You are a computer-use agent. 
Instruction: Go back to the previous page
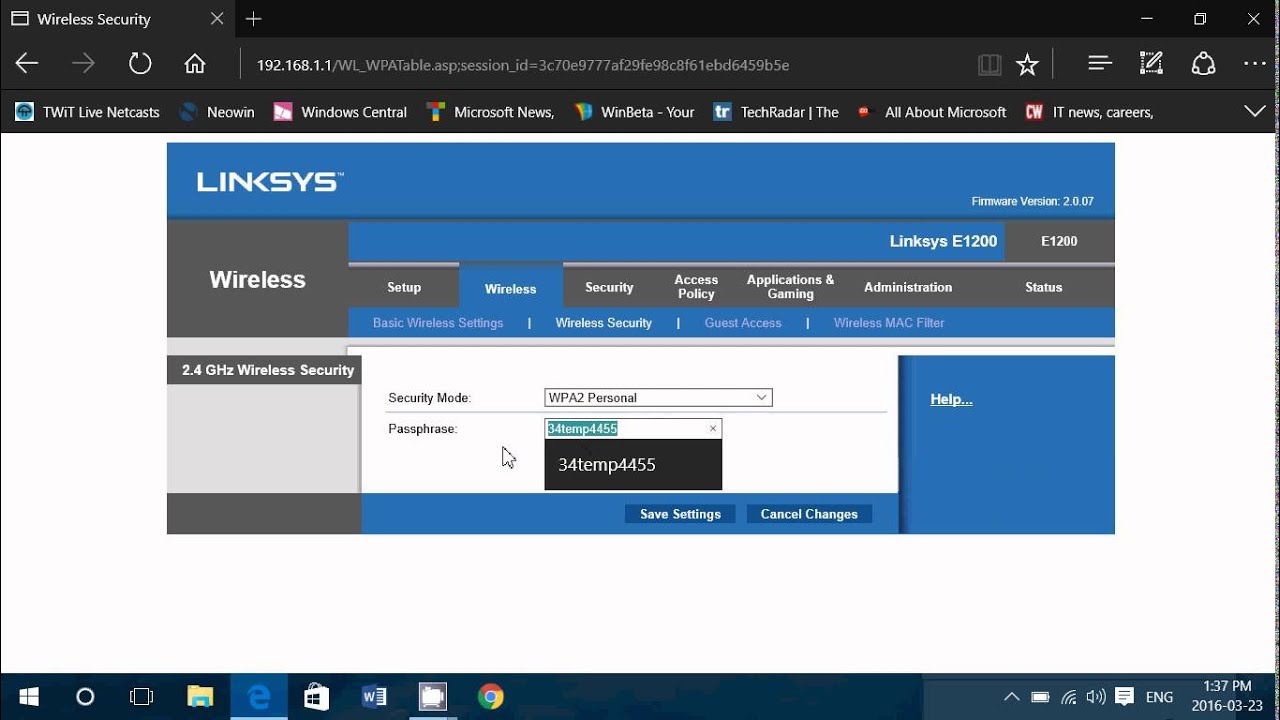point(27,64)
